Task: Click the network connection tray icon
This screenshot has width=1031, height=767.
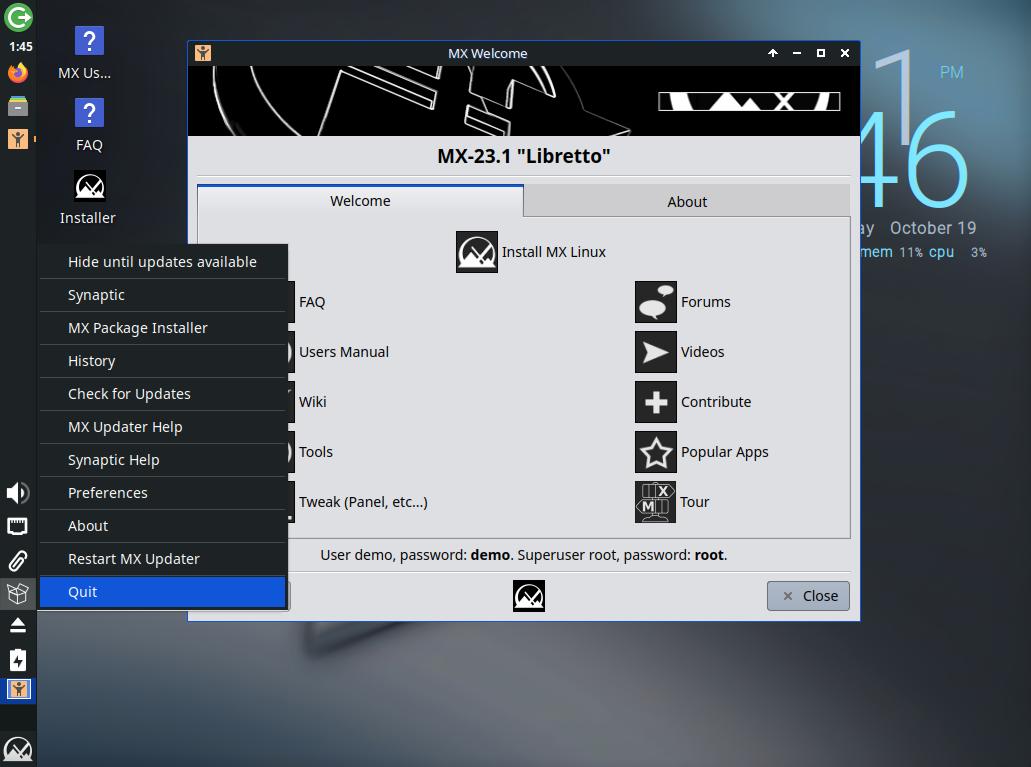Action: pos(18,526)
